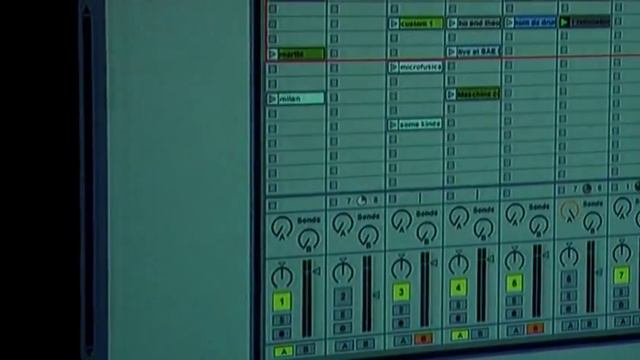Launch the martin clip on track 1
The width and height of the screenshot is (640, 360).
tap(273, 54)
